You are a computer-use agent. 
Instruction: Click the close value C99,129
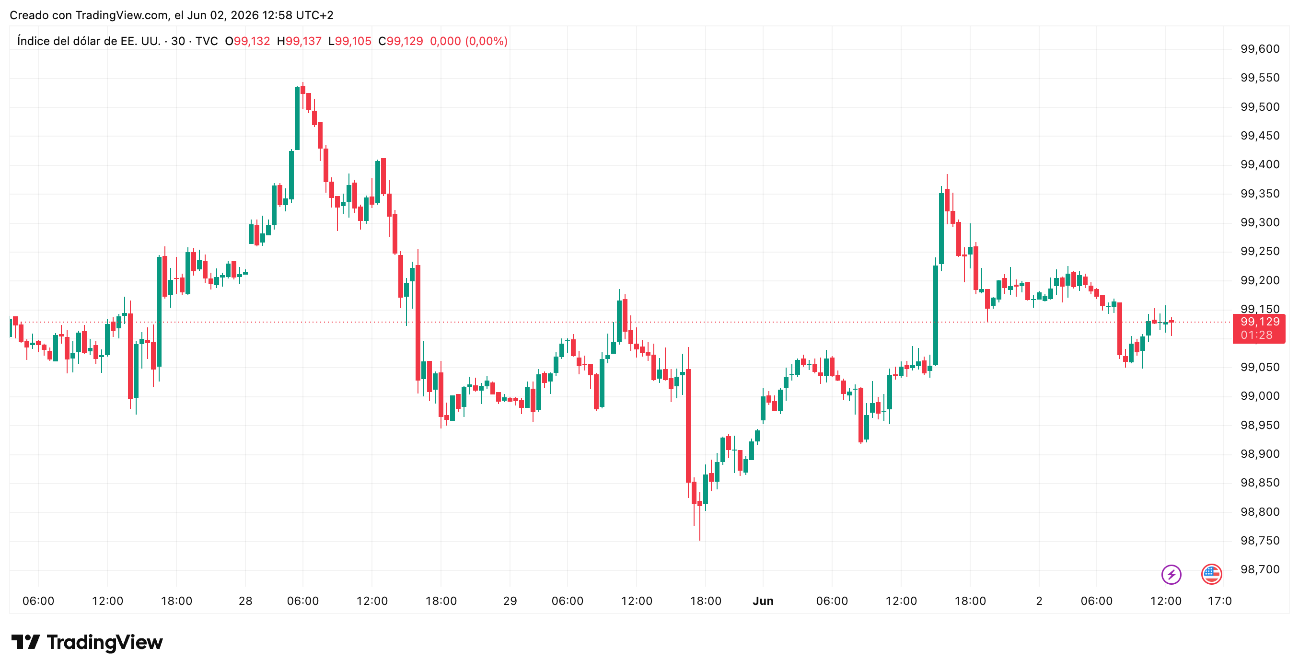pyautogui.click(x=400, y=41)
